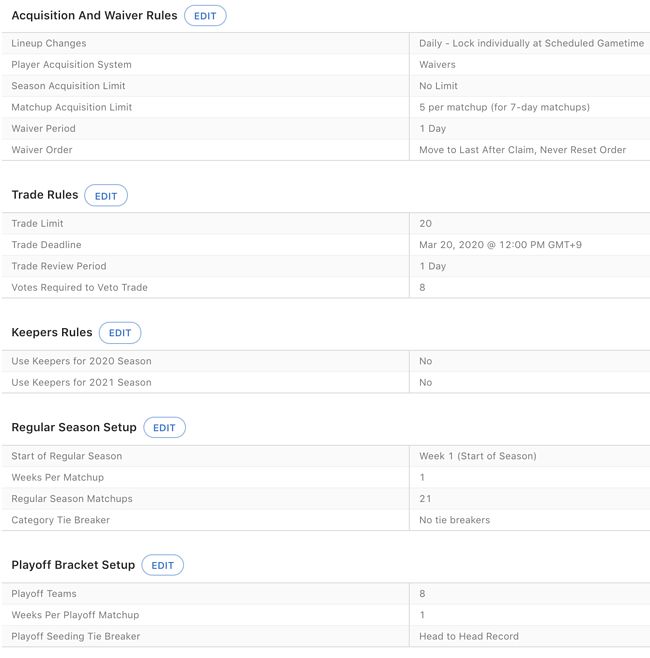
Task: Click the Head to Head Record value
Action: [x=469, y=636]
